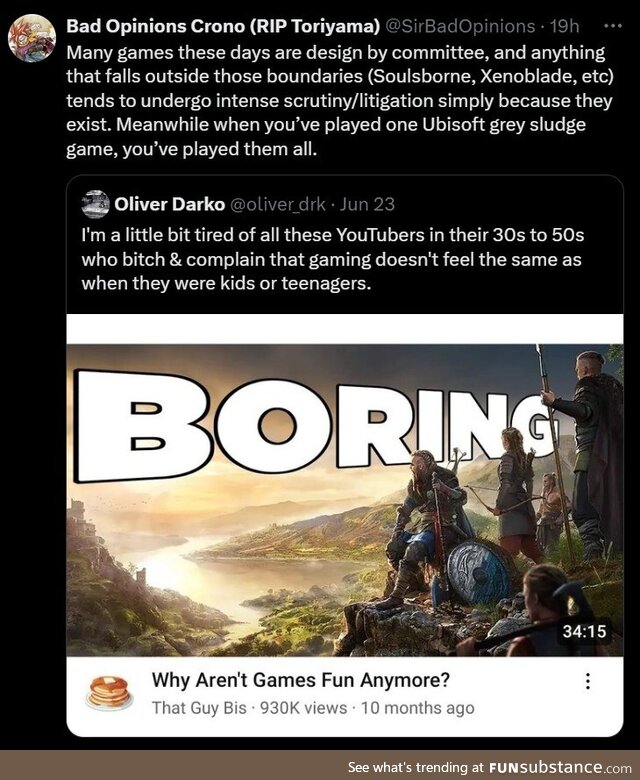Click the 34:15 video duration badge
Screen dimensions: 640x780
pos(584,631)
